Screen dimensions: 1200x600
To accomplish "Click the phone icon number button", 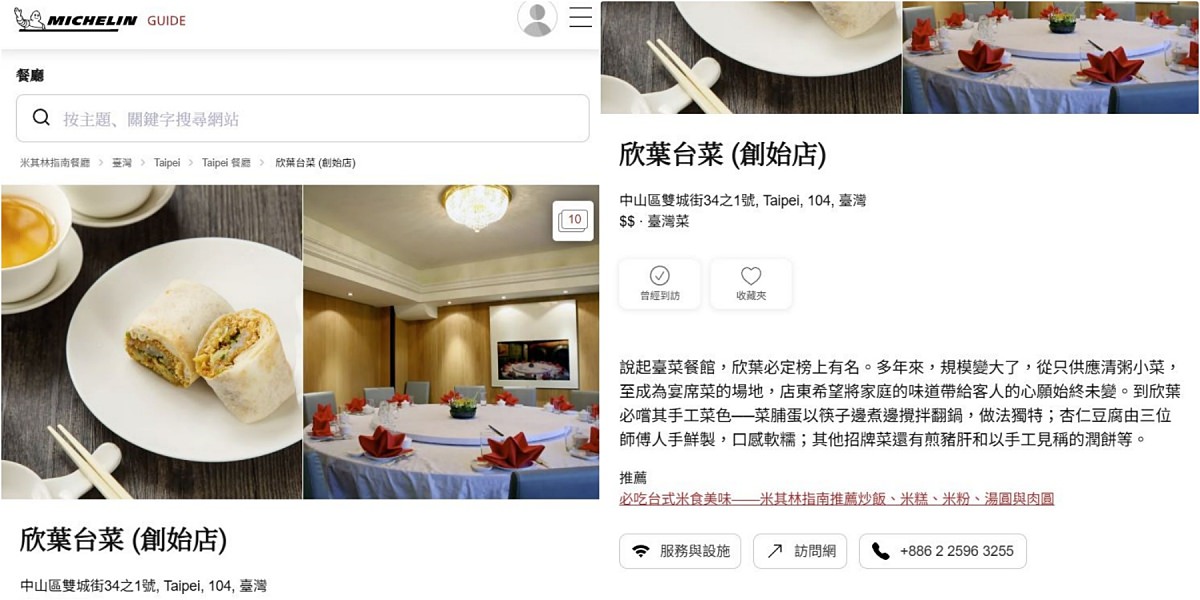I will pos(942,551).
